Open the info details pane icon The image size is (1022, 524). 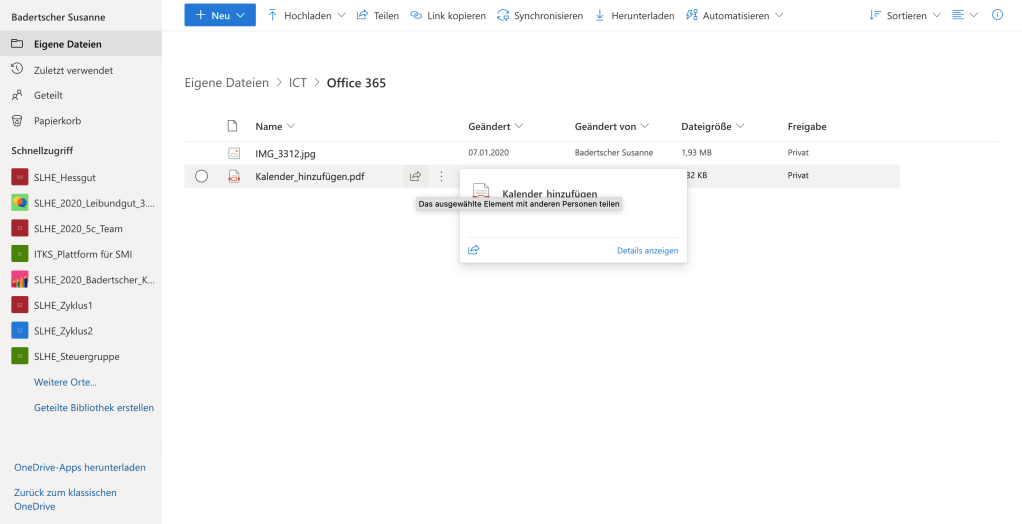[x=997, y=16]
